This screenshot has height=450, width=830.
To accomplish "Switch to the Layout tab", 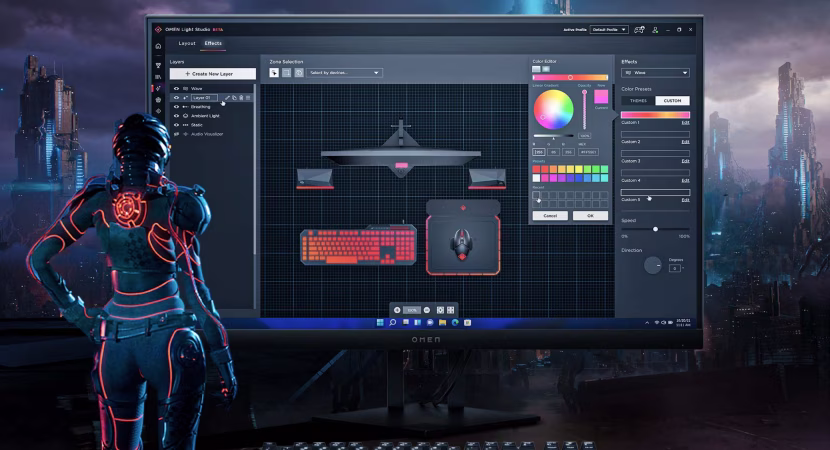I will [x=187, y=43].
